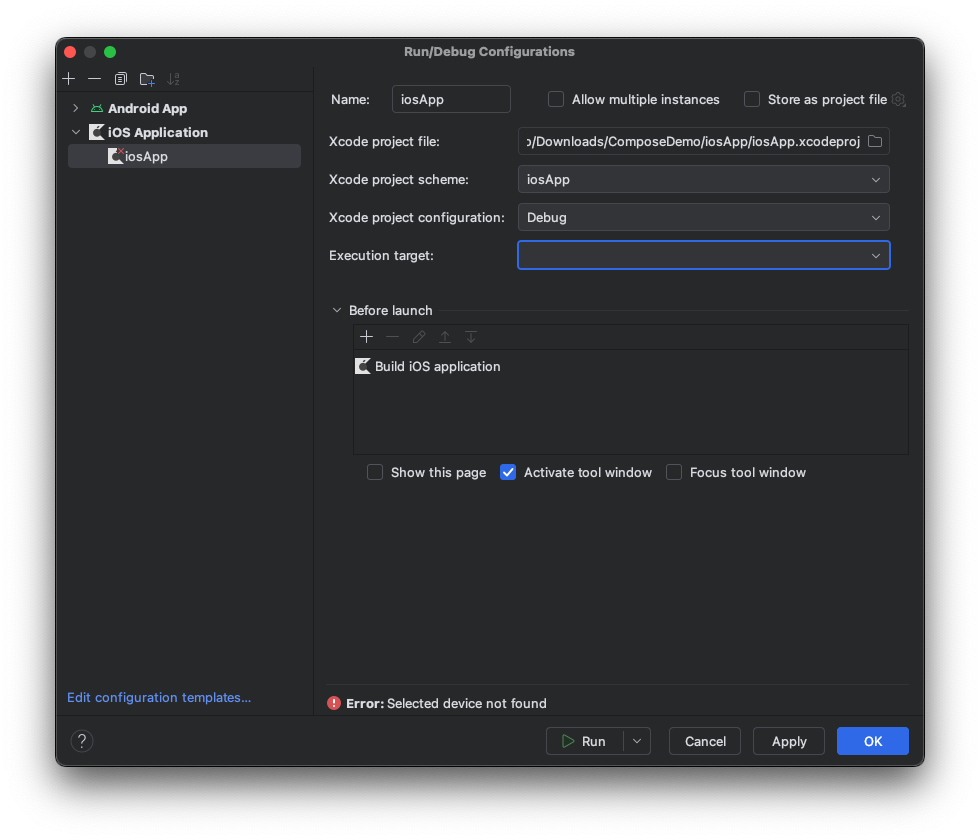This screenshot has width=980, height=840.
Task: Click the Android robot icon in the tree
Action: pos(97,108)
